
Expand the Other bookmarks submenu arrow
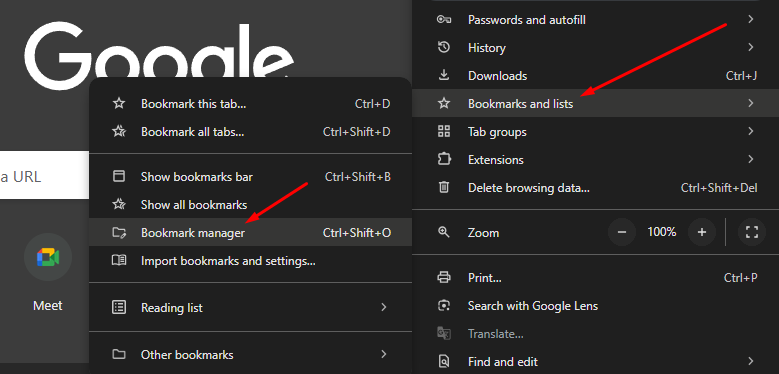(x=384, y=354)
